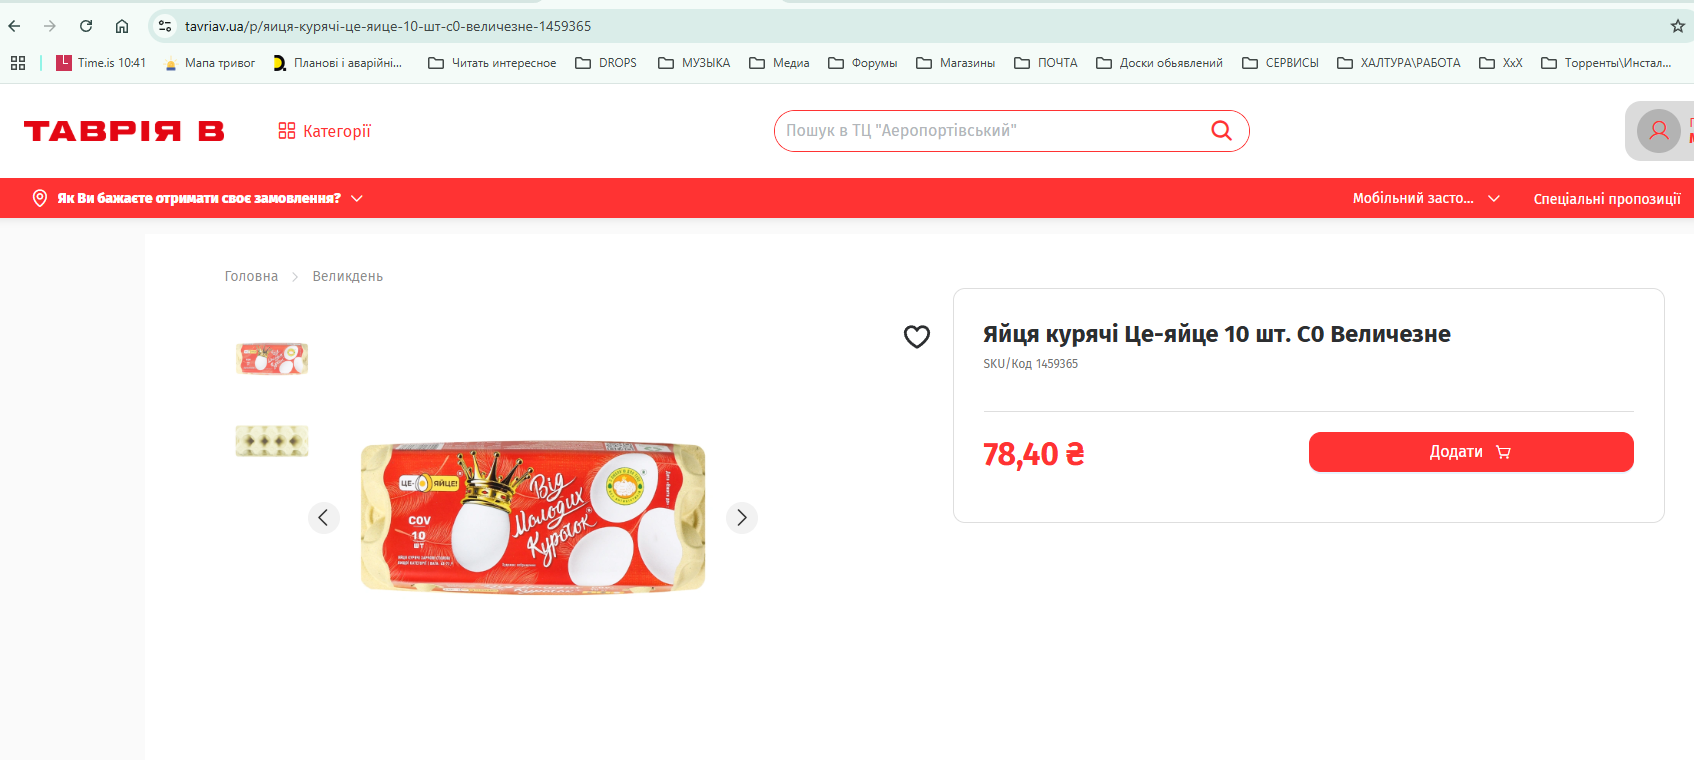This screenshot has height=760, width=1694.
Task: Open the user account avatar icon
Action: pyautogui.click(x=1658, y=131)
